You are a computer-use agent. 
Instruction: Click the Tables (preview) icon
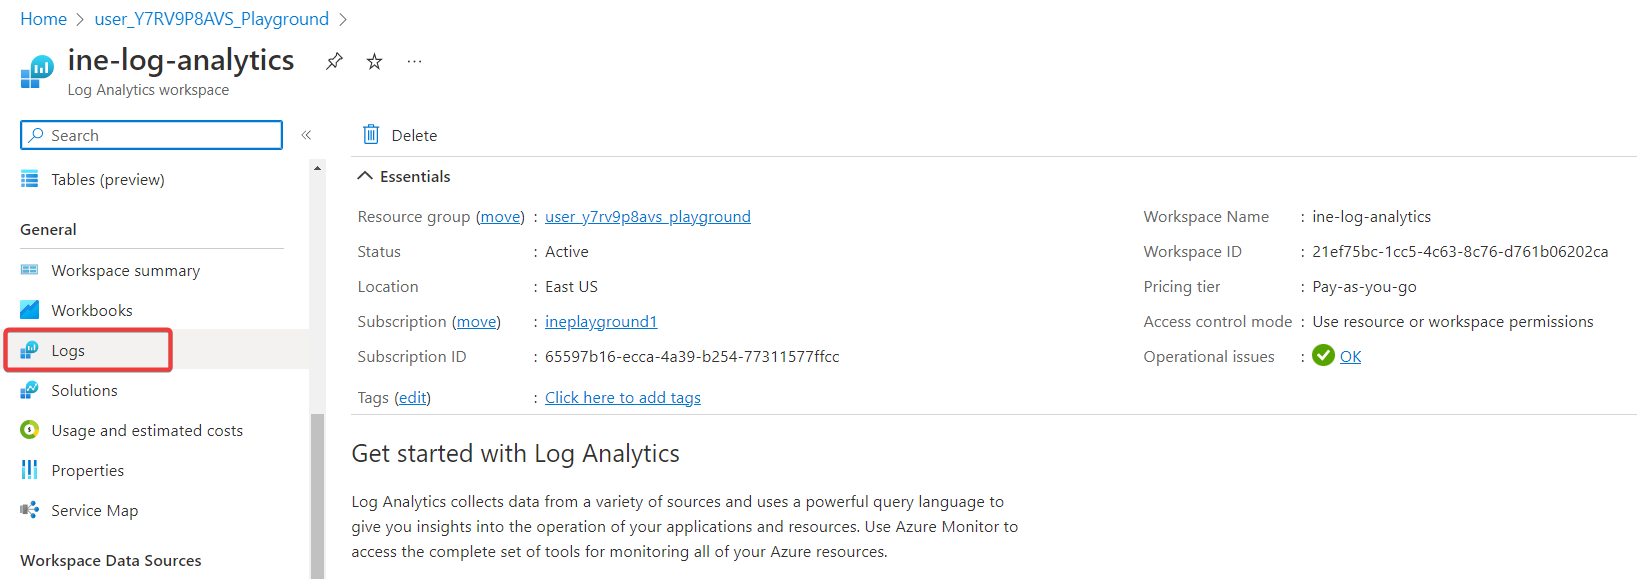pos(30,180)
